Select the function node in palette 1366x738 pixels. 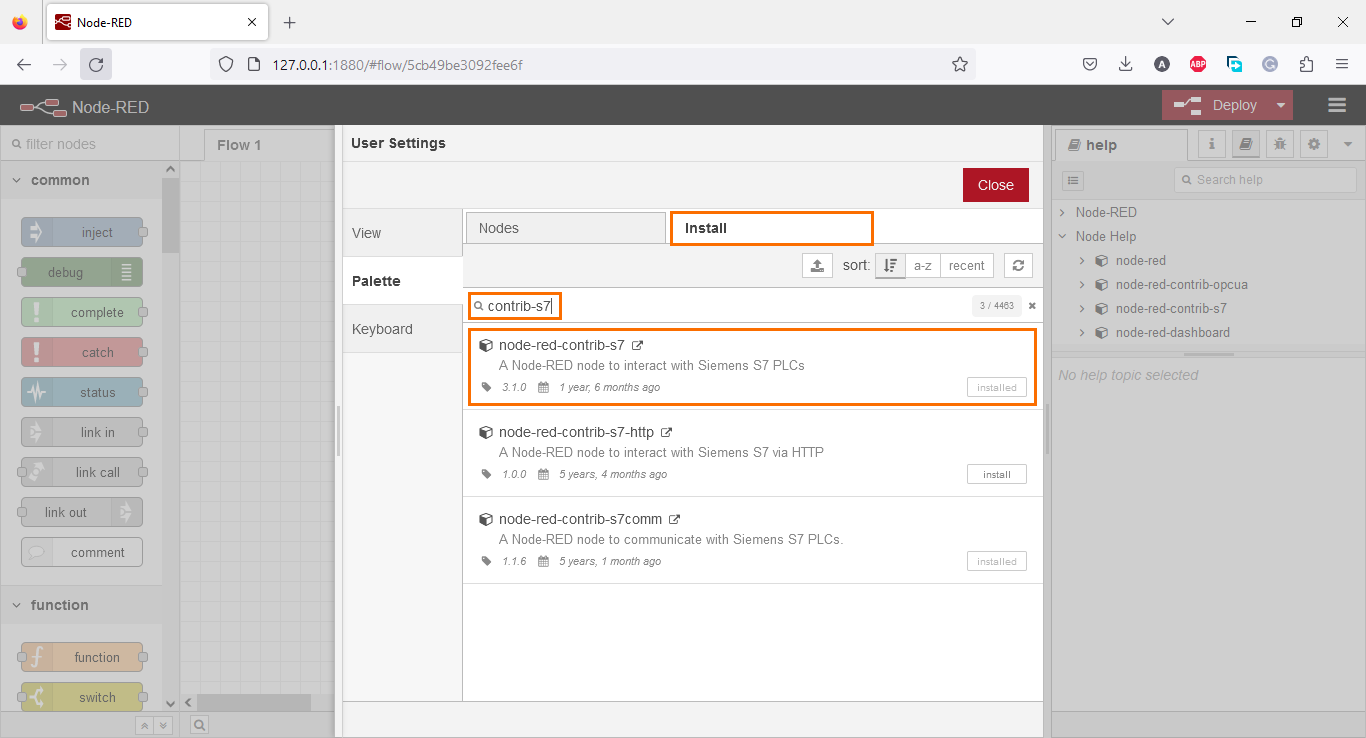pos(82,657)
